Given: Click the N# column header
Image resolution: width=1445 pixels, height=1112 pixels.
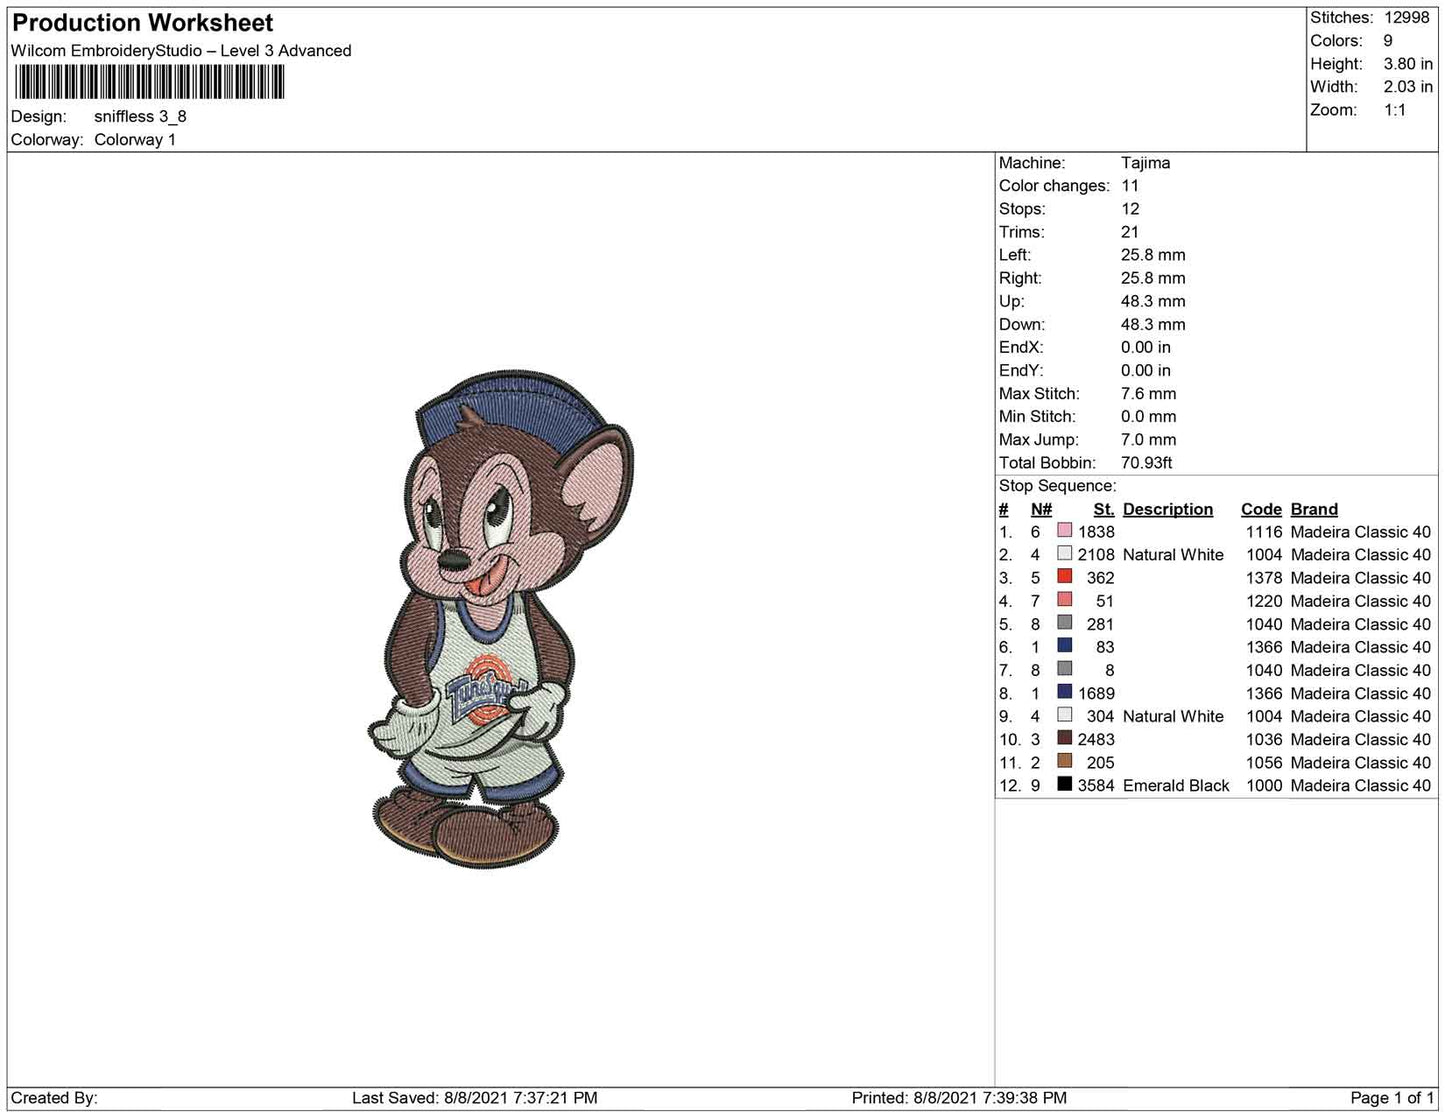Looking at the screenshot, I should [1041, 509].
